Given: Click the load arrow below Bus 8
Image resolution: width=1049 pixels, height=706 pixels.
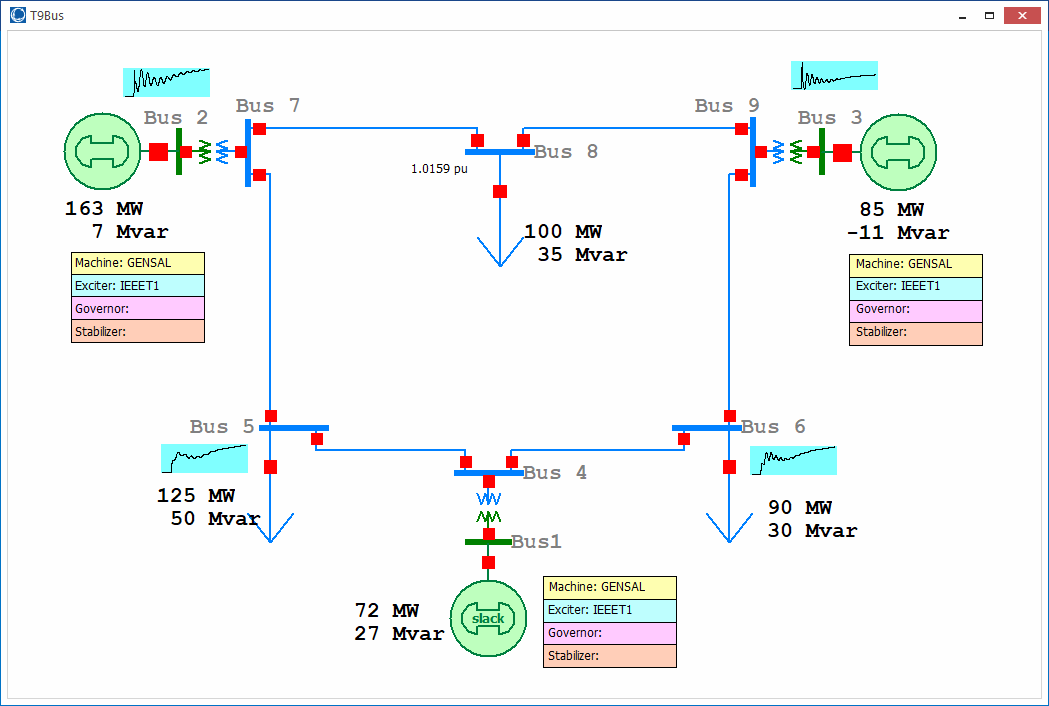Looking at the screenshot, I should point(500,248).
